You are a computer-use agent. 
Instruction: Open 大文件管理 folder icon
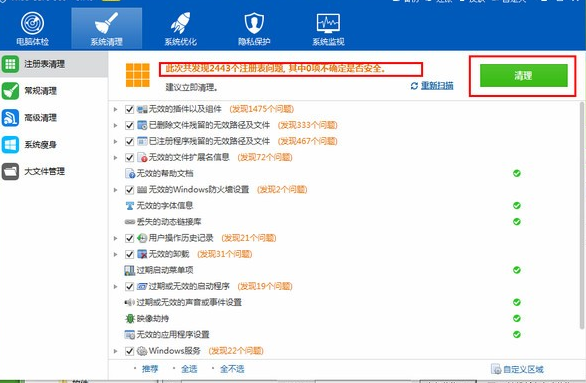10,172
